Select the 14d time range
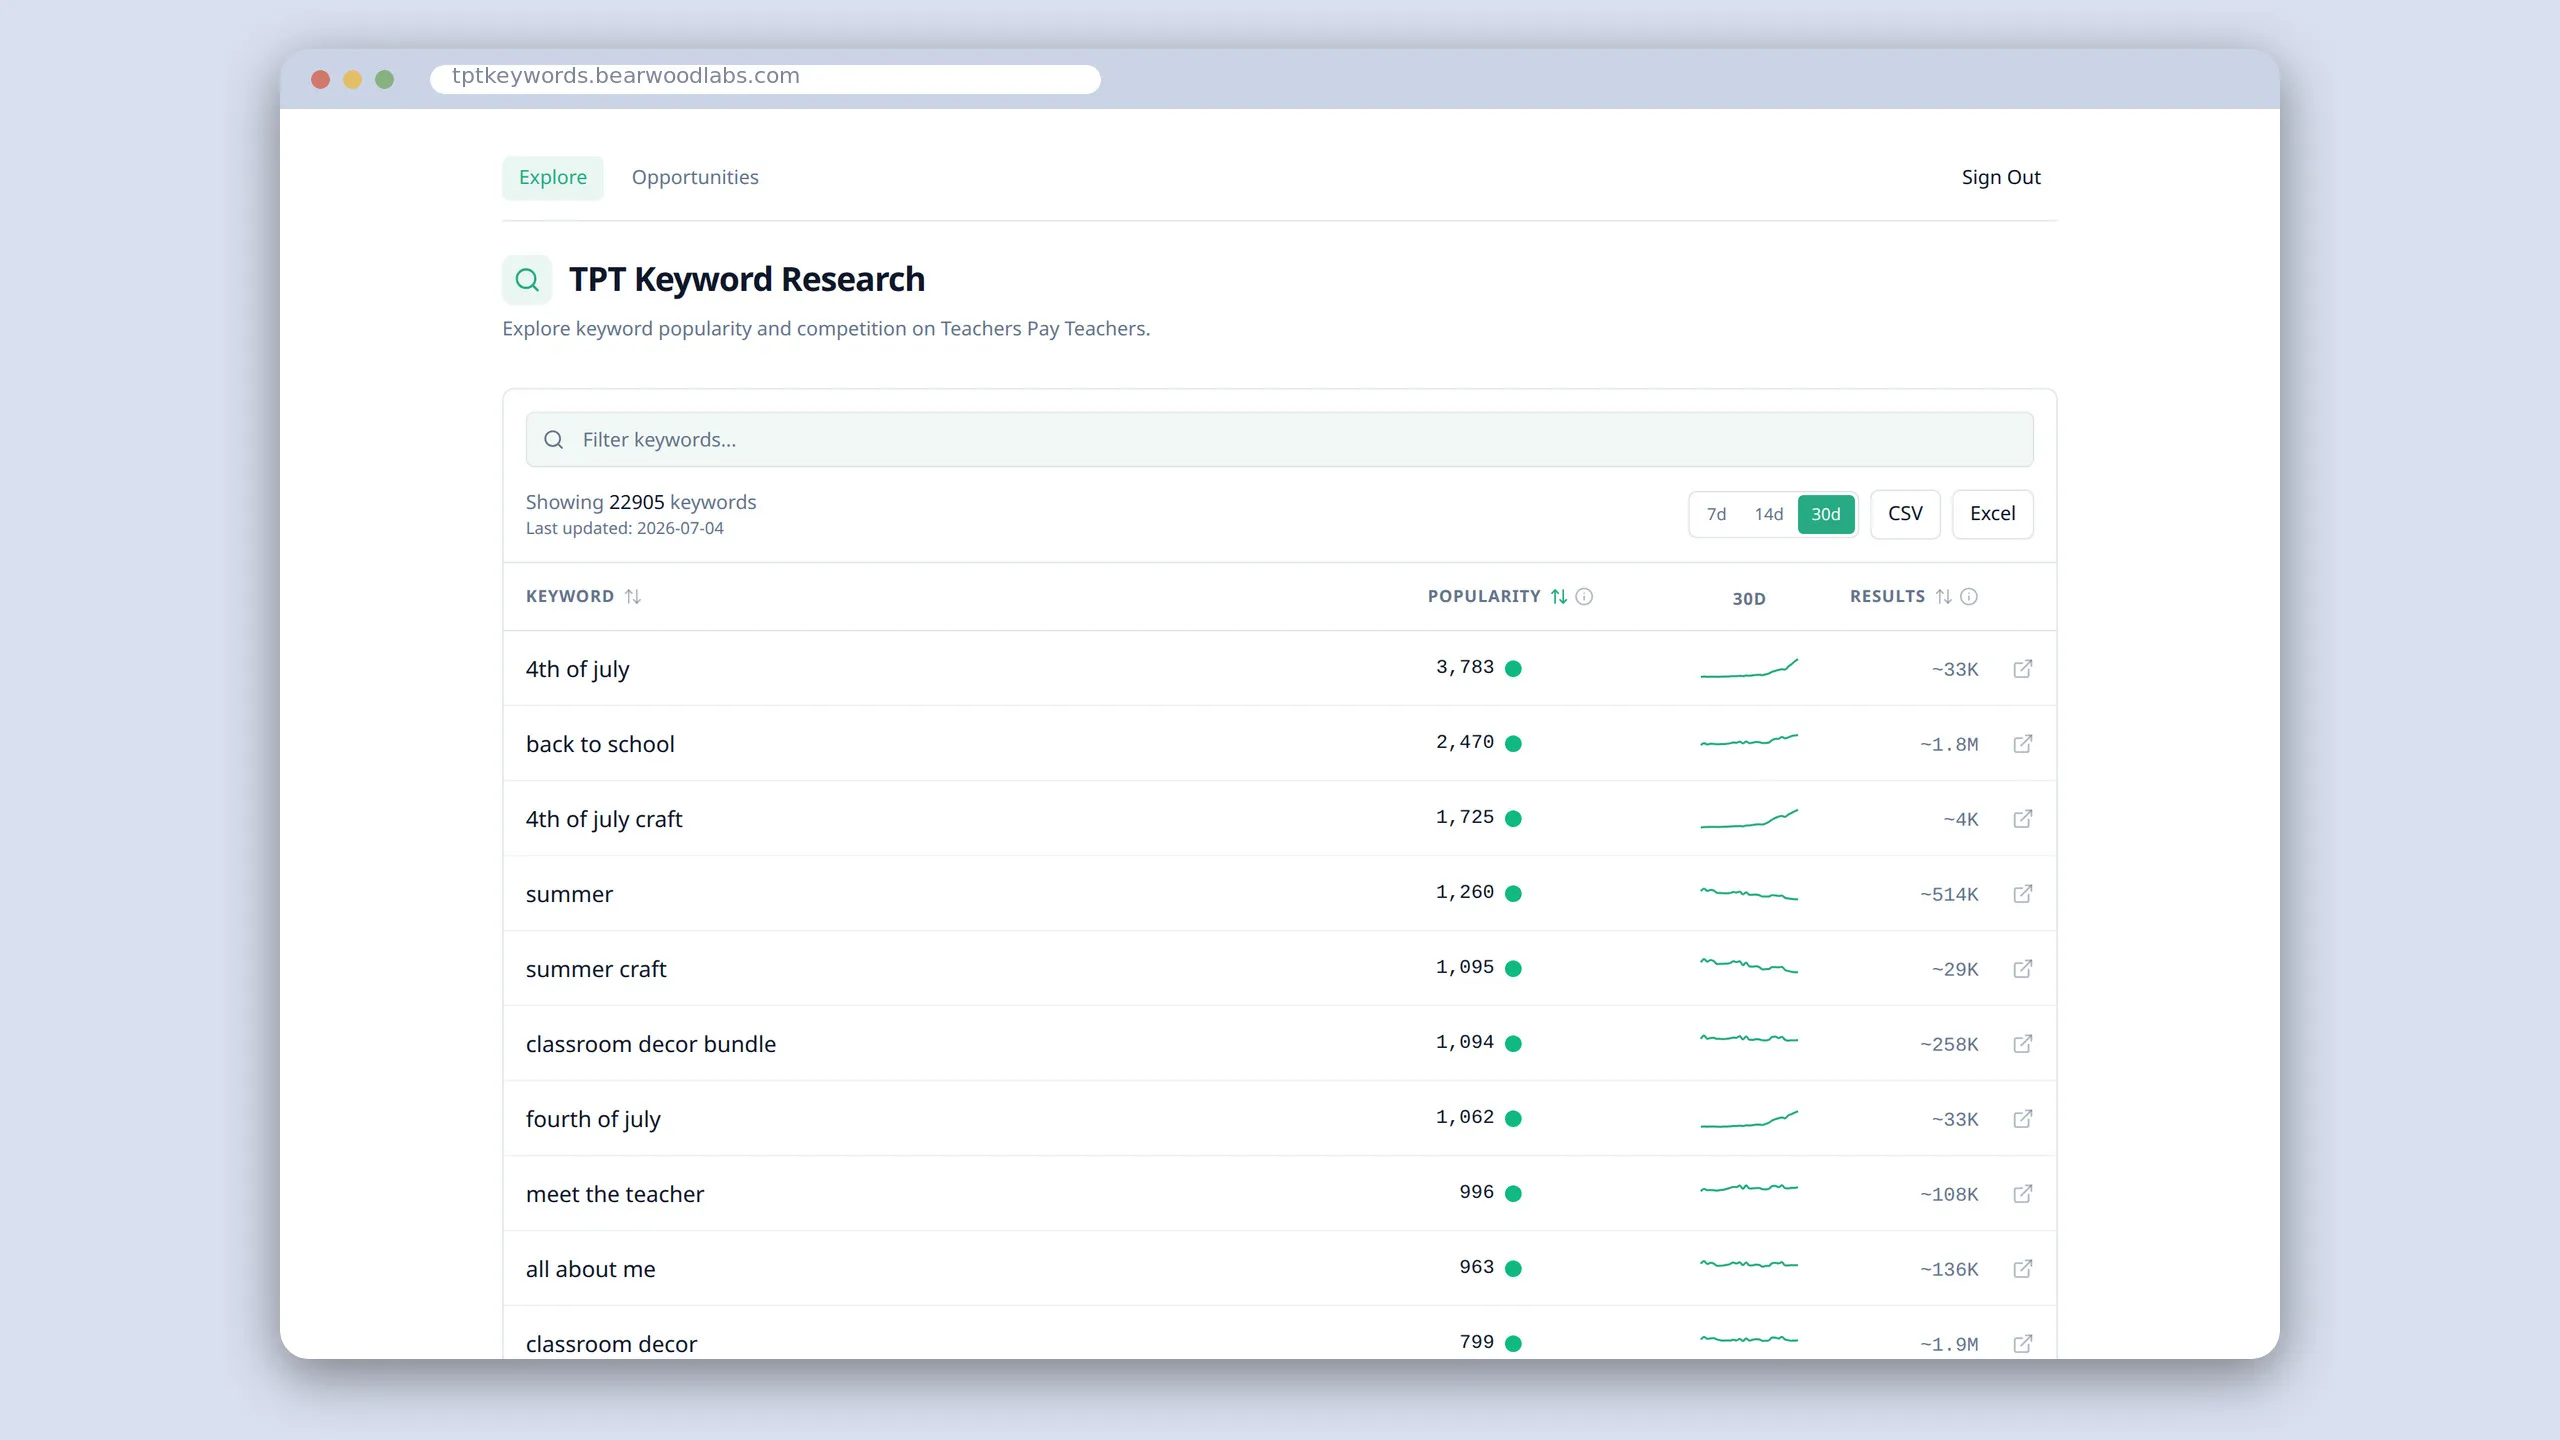 [1768, 514]
